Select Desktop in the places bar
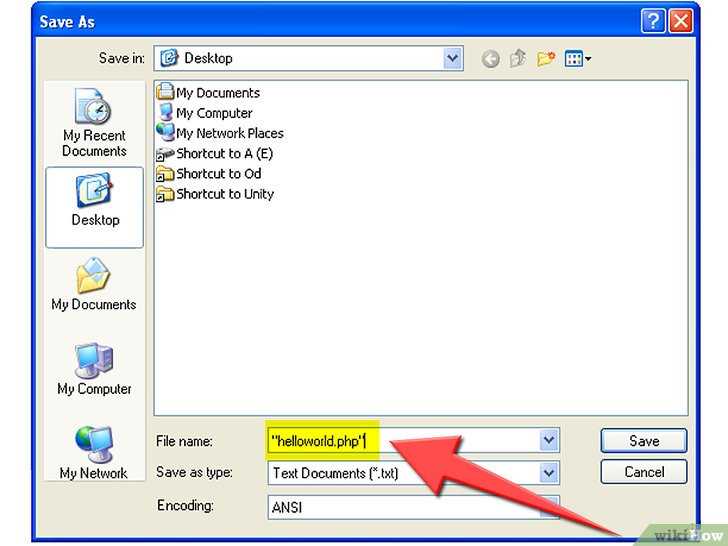 coord(95,207)
